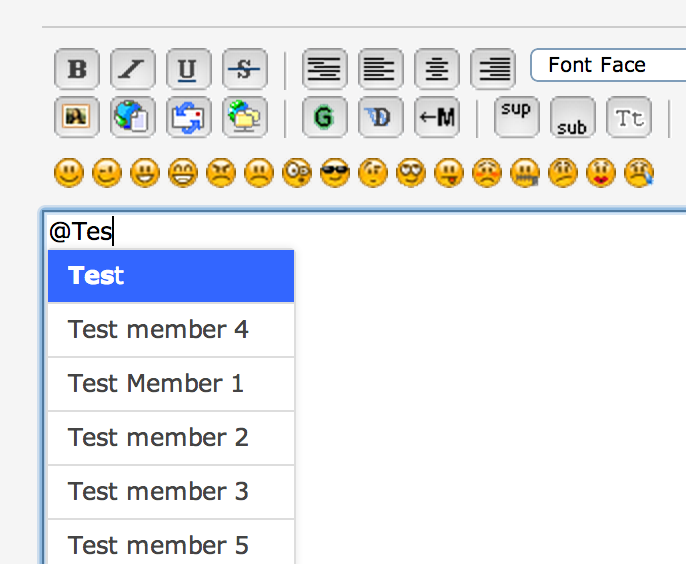Apply Strikethrough formatting
Image resolution: width=686 pixels, height=564 pixels.
pos(245,69)
